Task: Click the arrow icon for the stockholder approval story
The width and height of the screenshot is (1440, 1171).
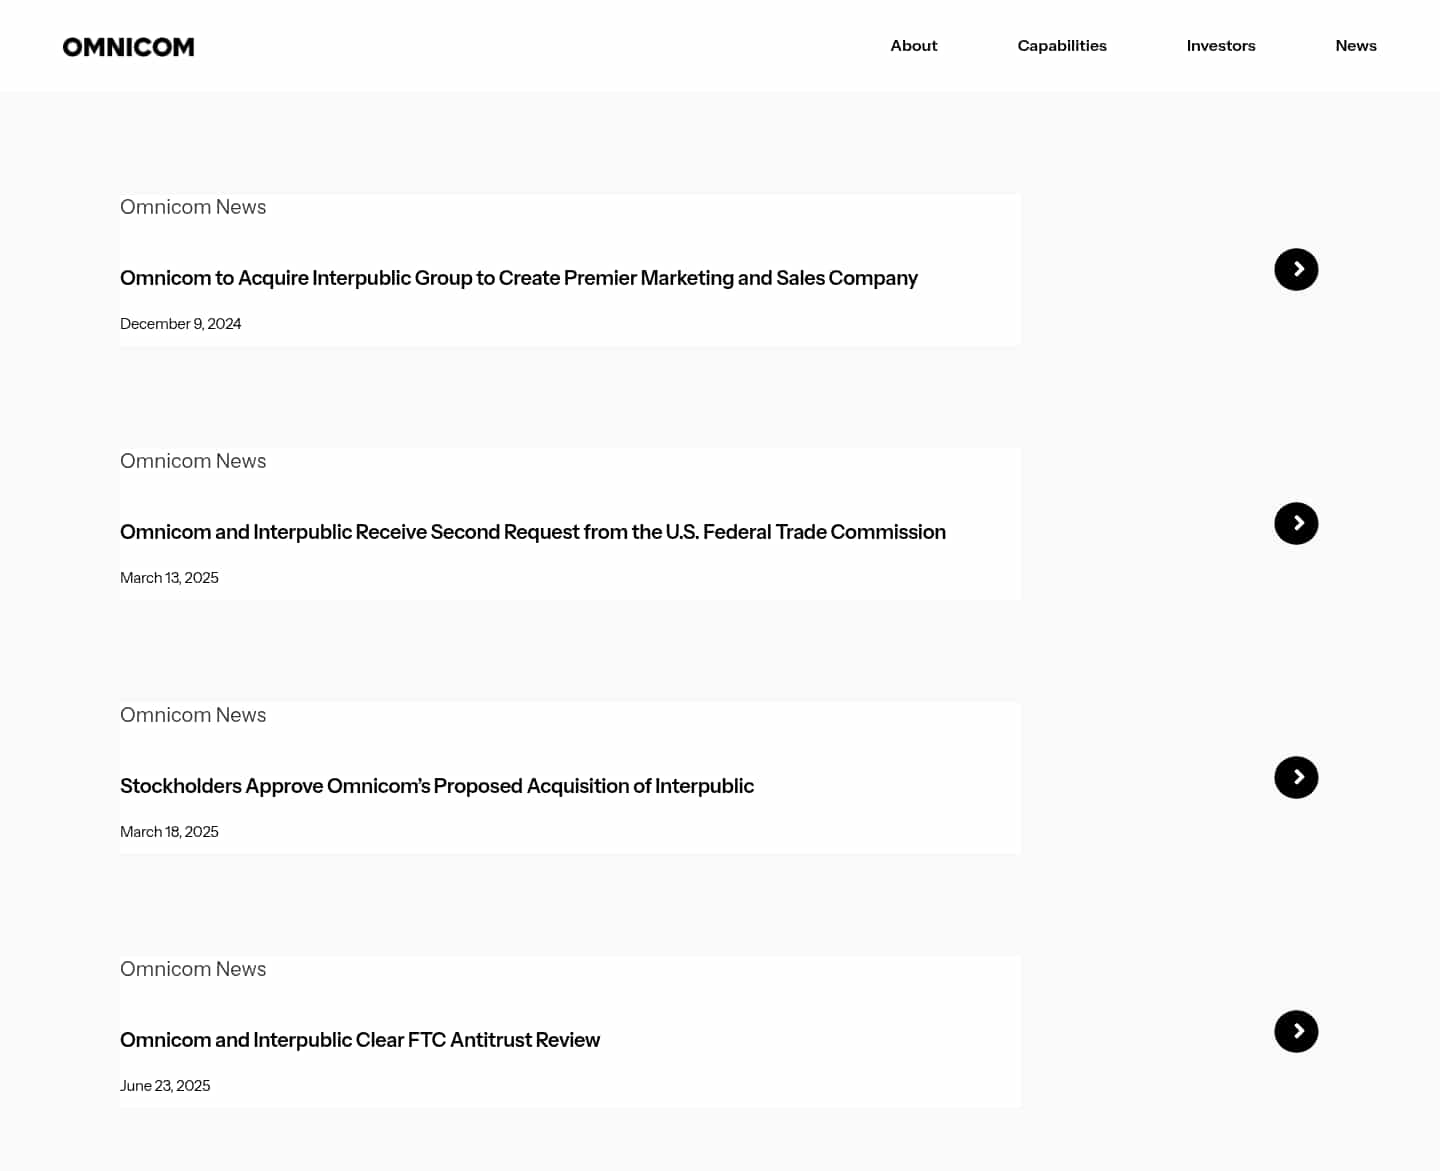Action: pos(1296,777)
